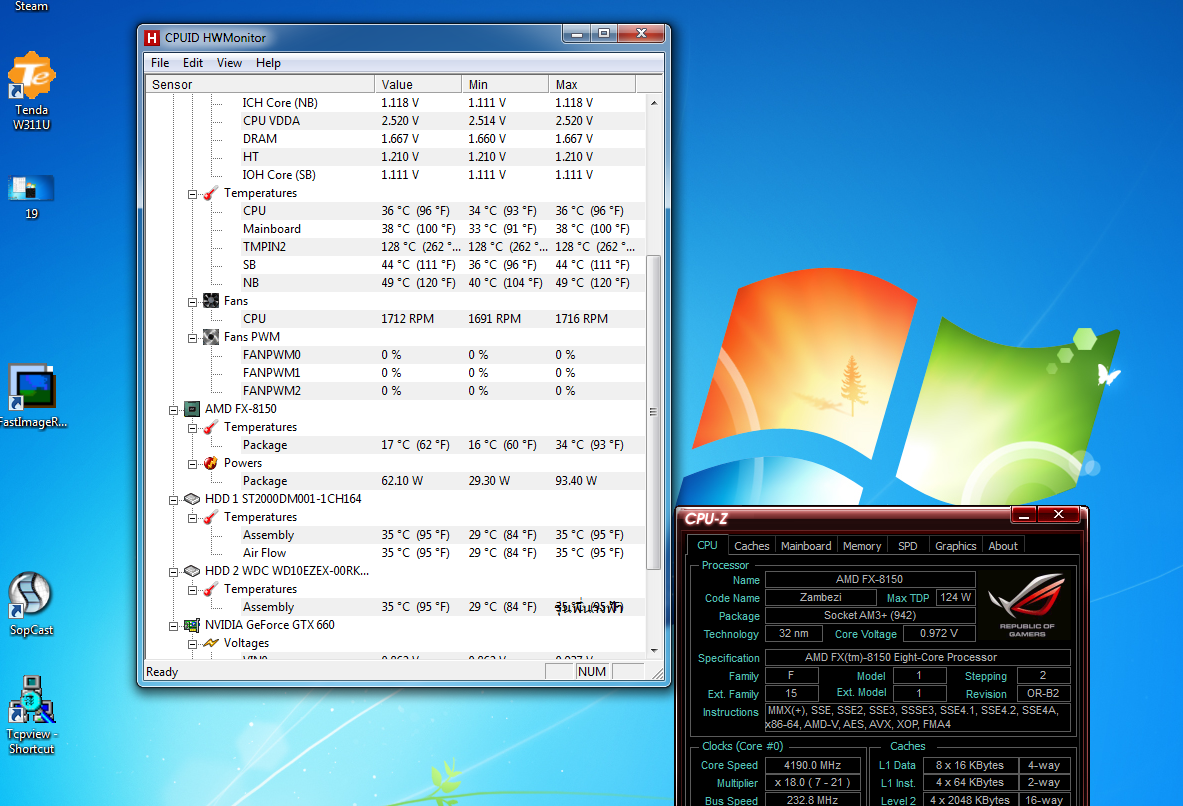Image resolution: width=1183 pixels, height=806 pixels.
Task: Click the Core Voltage 0.972 V field
Action: [939, 634]
